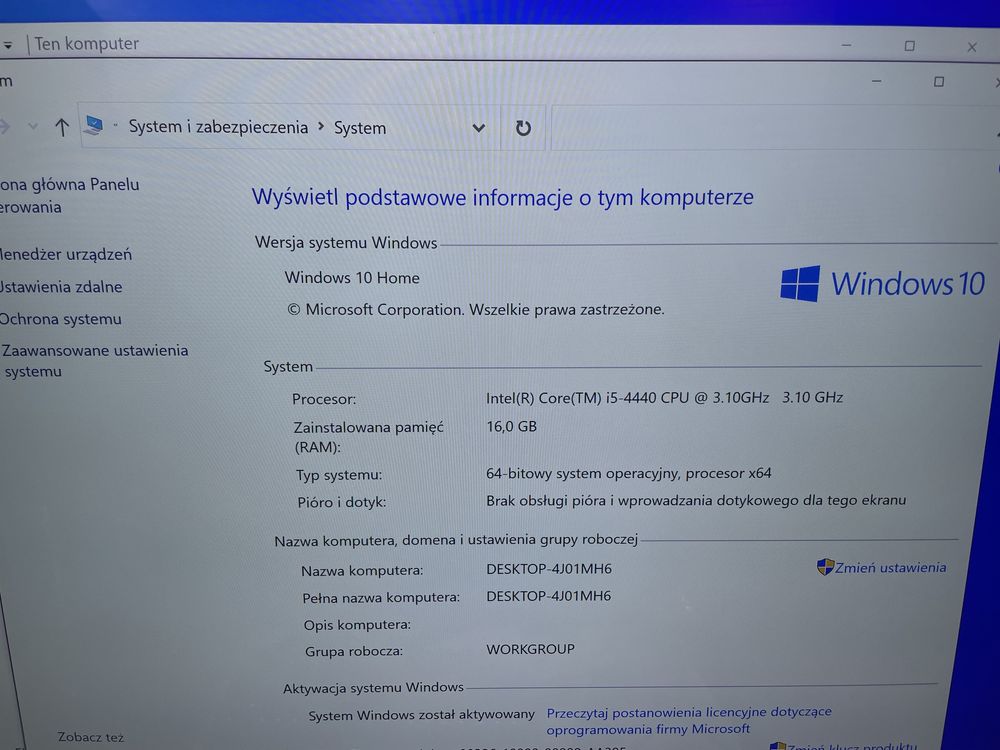Open 'Menedżer urządzeń' in the sidebar
The image size is (1000, 750).
point(66,254)
